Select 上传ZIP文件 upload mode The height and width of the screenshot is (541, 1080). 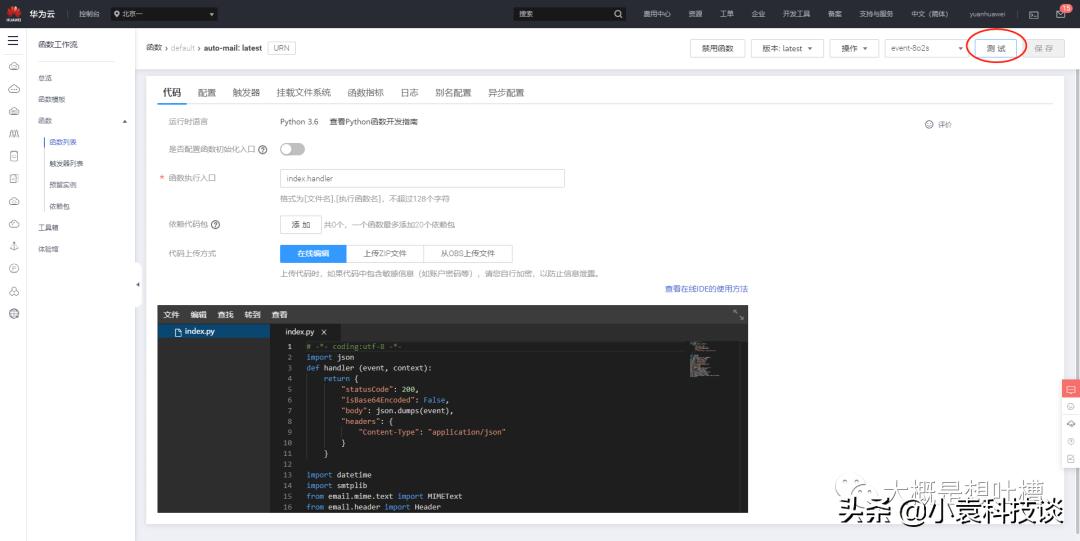pos(384,254)
